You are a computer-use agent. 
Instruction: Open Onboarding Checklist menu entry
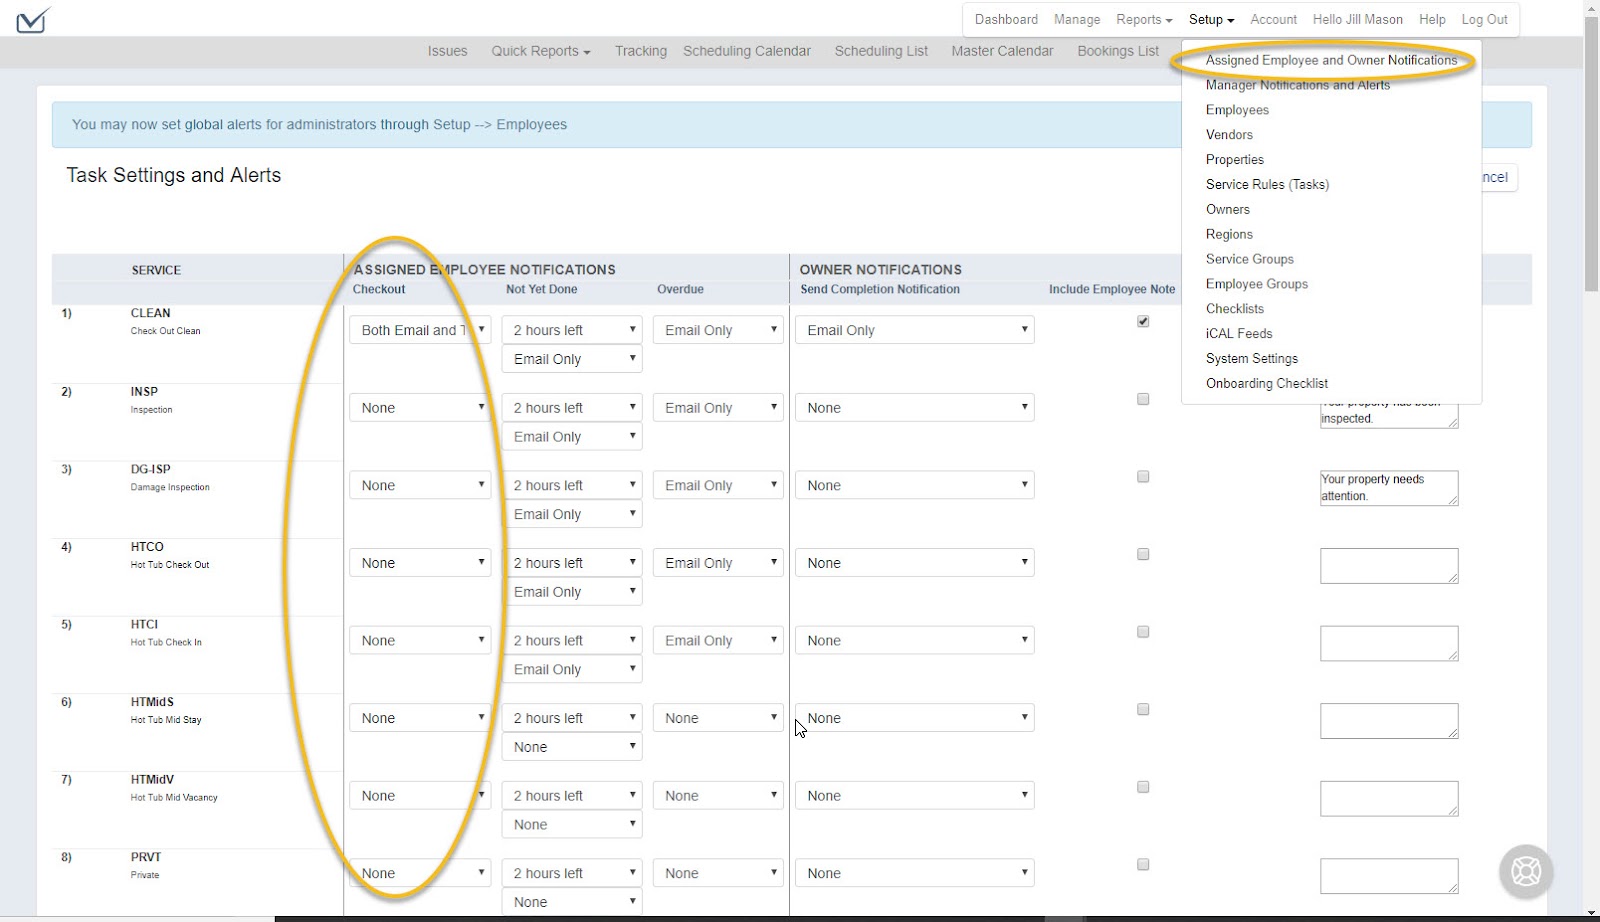[x=1267, y=383]
